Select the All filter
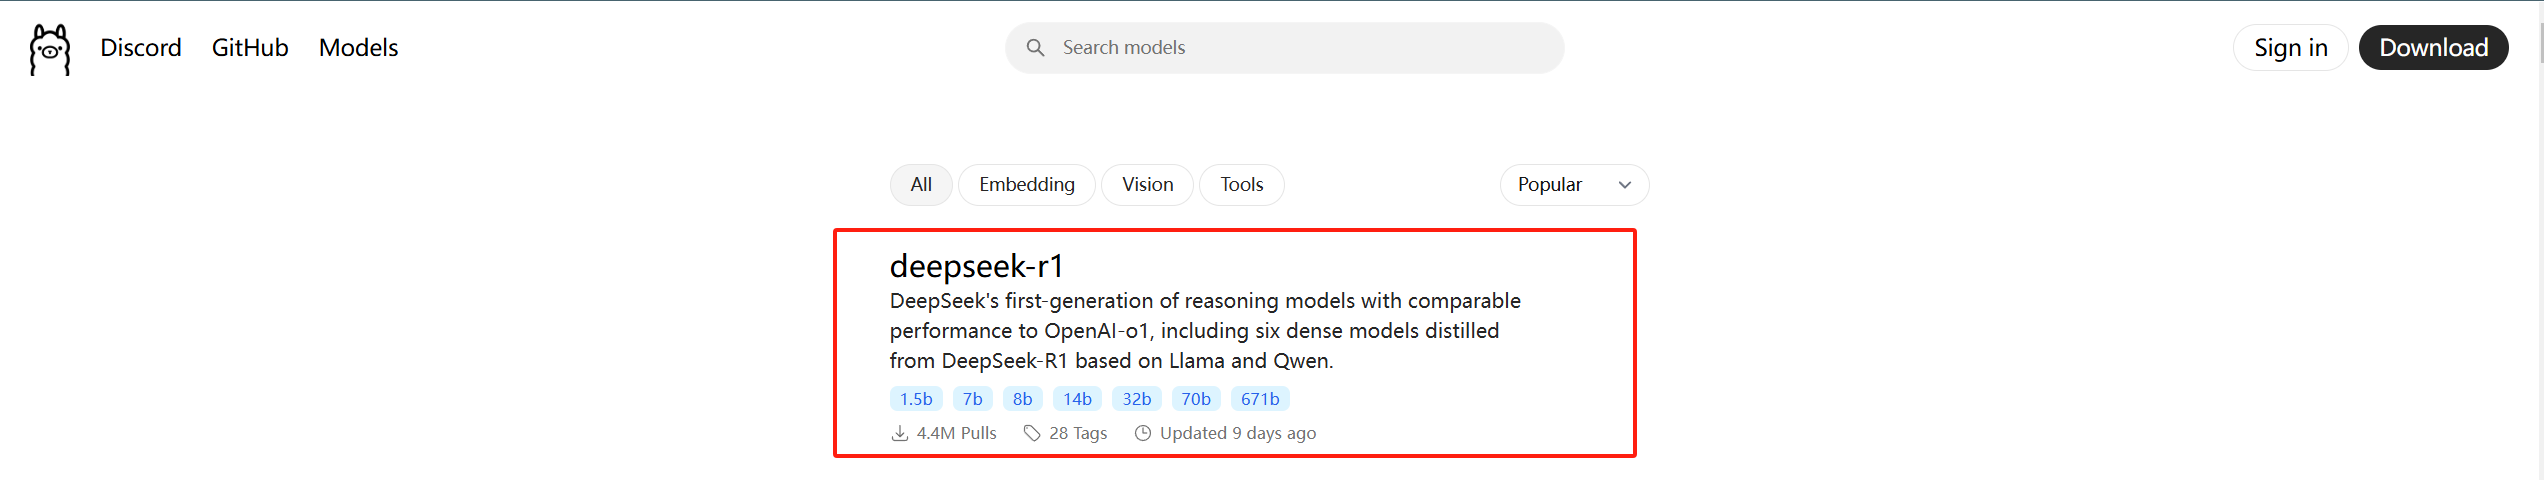 point(921,185)
